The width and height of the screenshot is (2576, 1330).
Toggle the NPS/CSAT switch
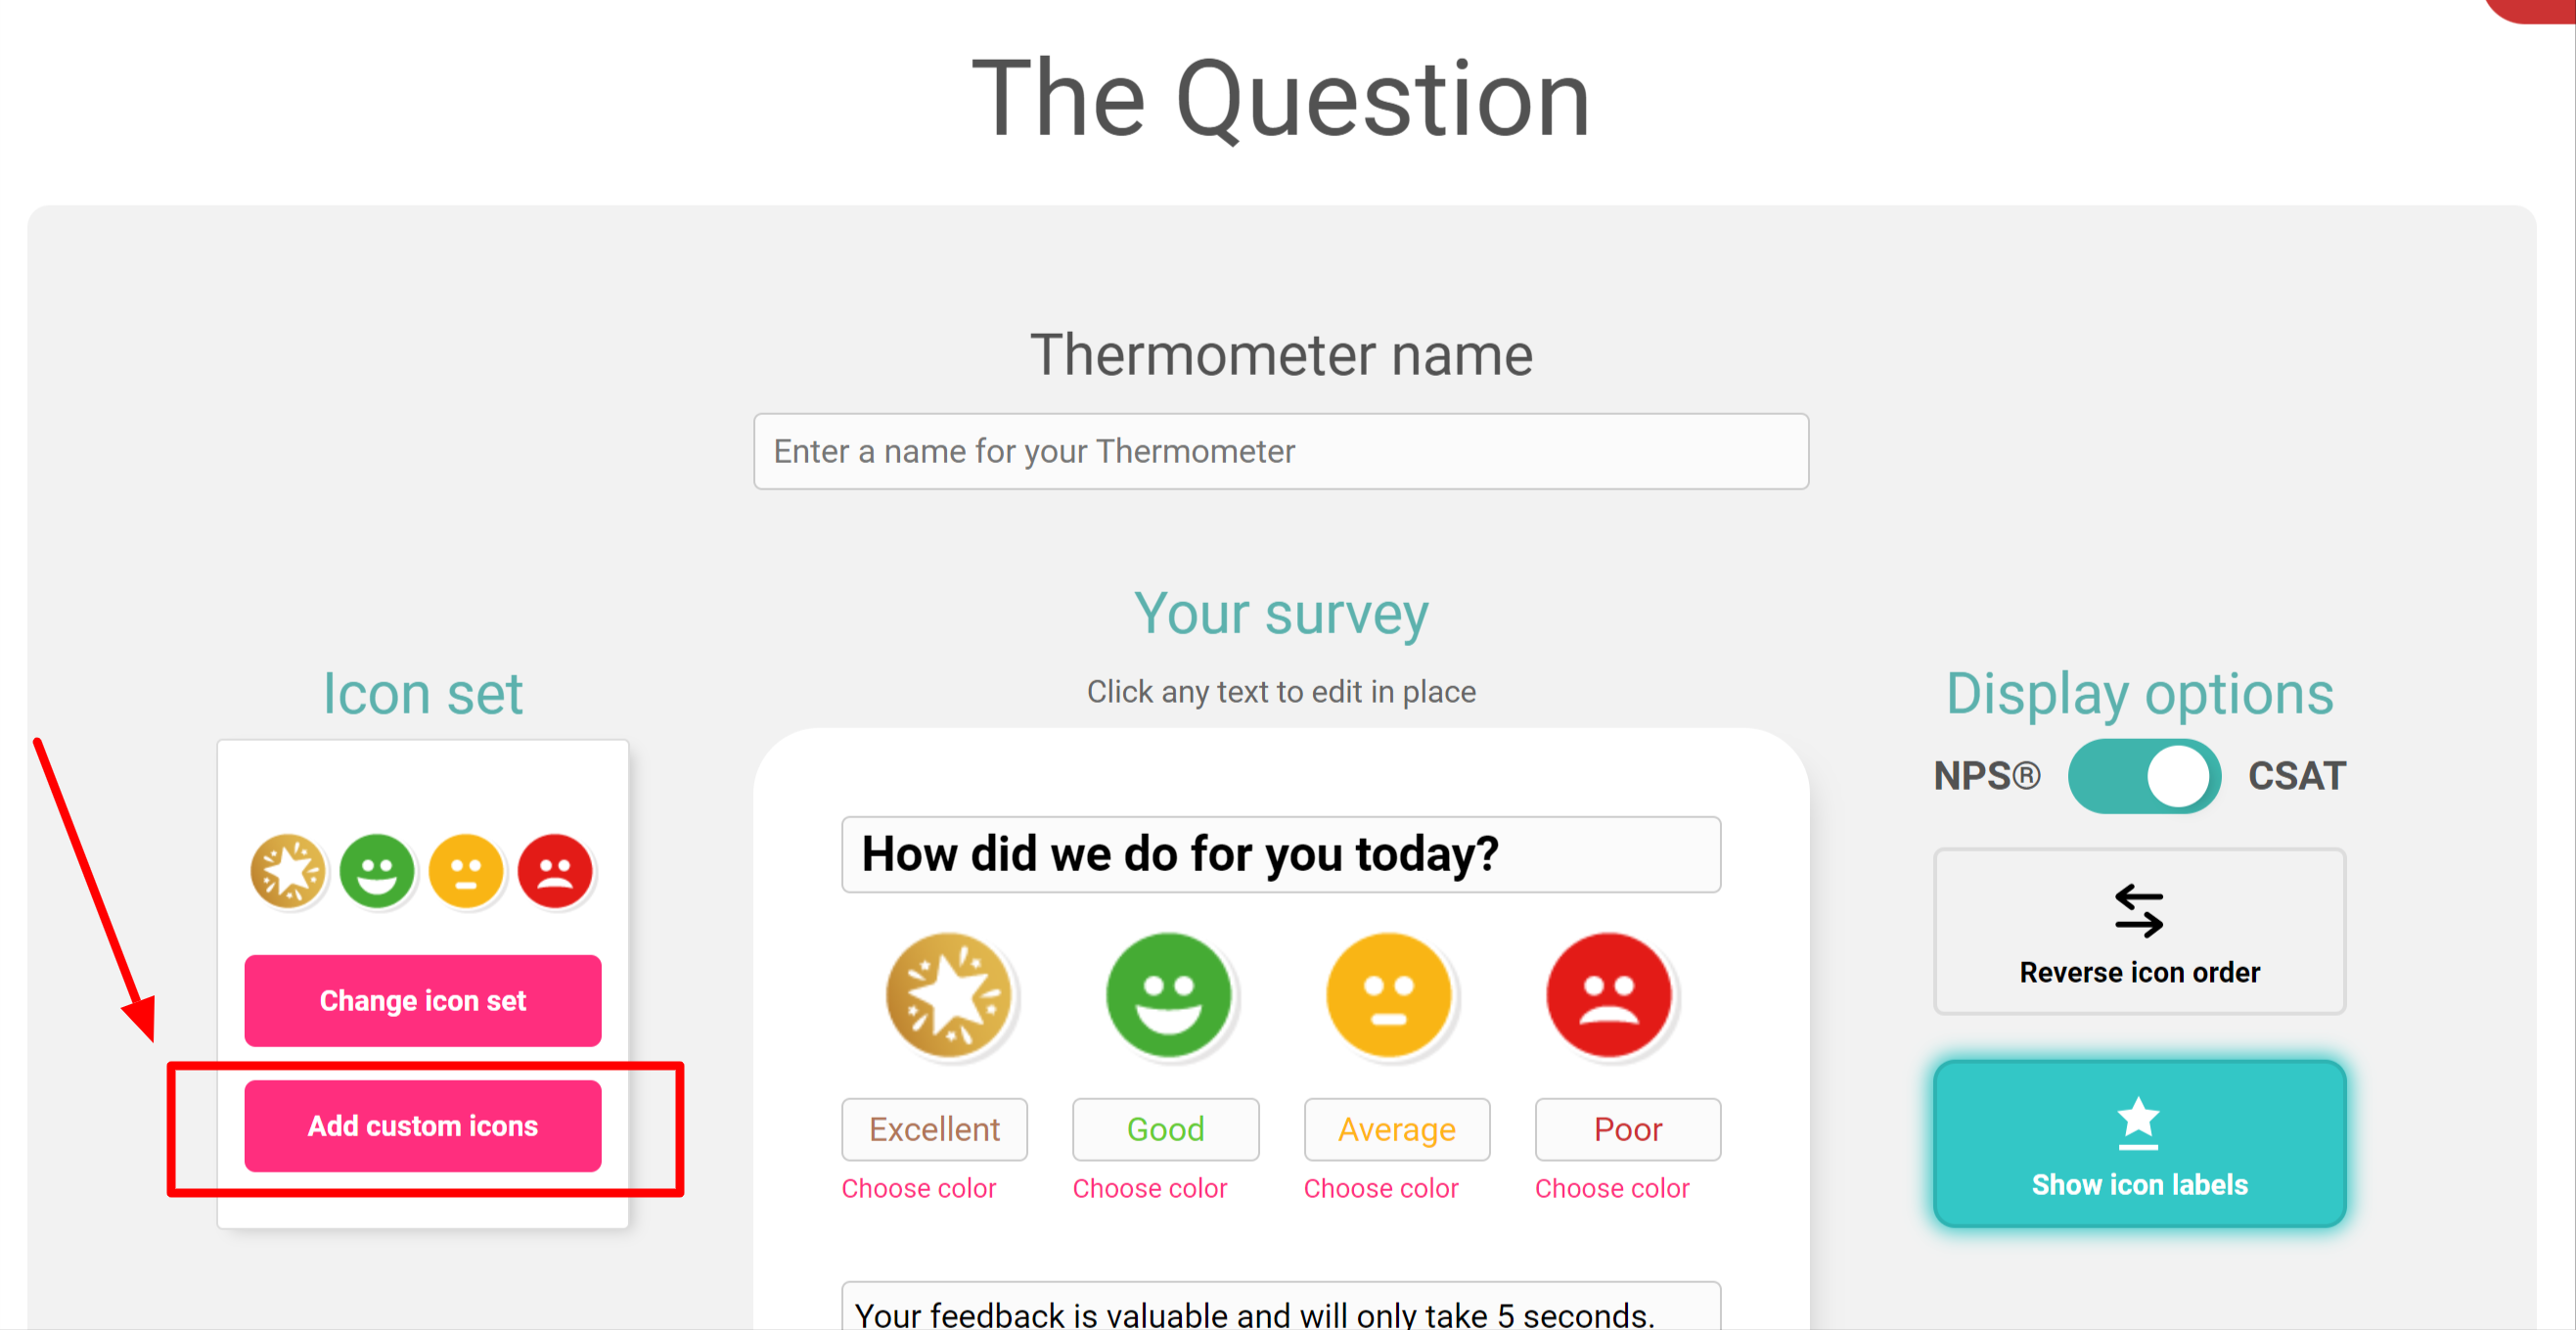point(2144,776)
